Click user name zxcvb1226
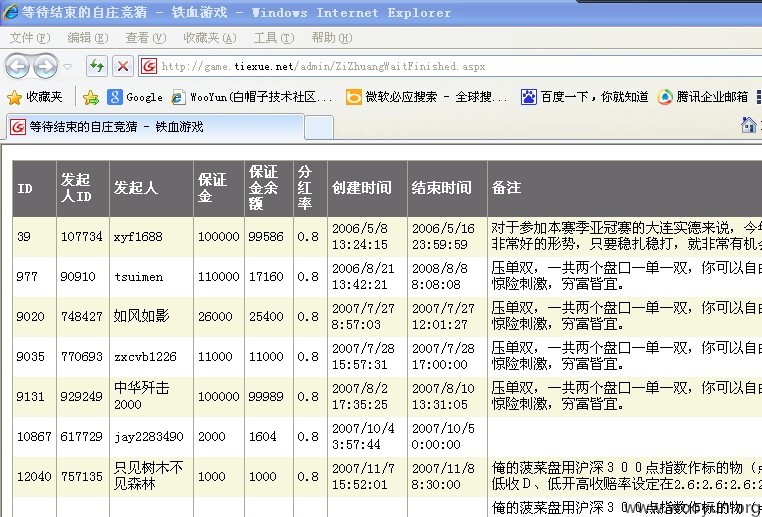762x517 pixels. 145,357
